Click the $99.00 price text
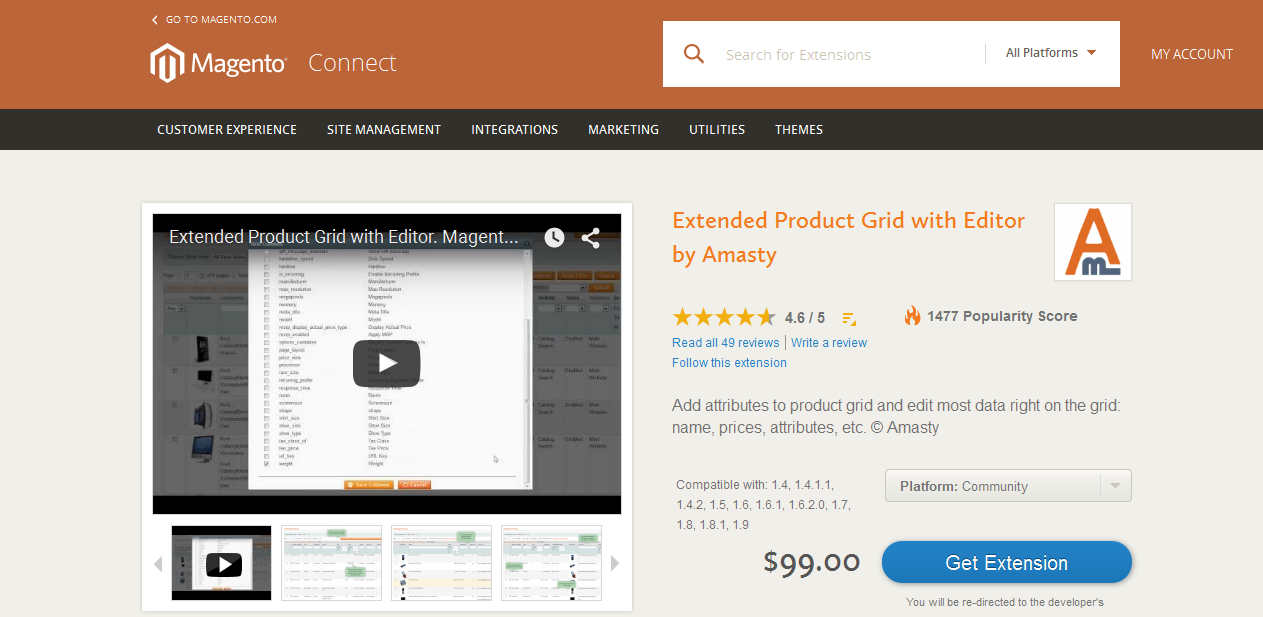The image size is (1263, 617). tap(812, 562)
